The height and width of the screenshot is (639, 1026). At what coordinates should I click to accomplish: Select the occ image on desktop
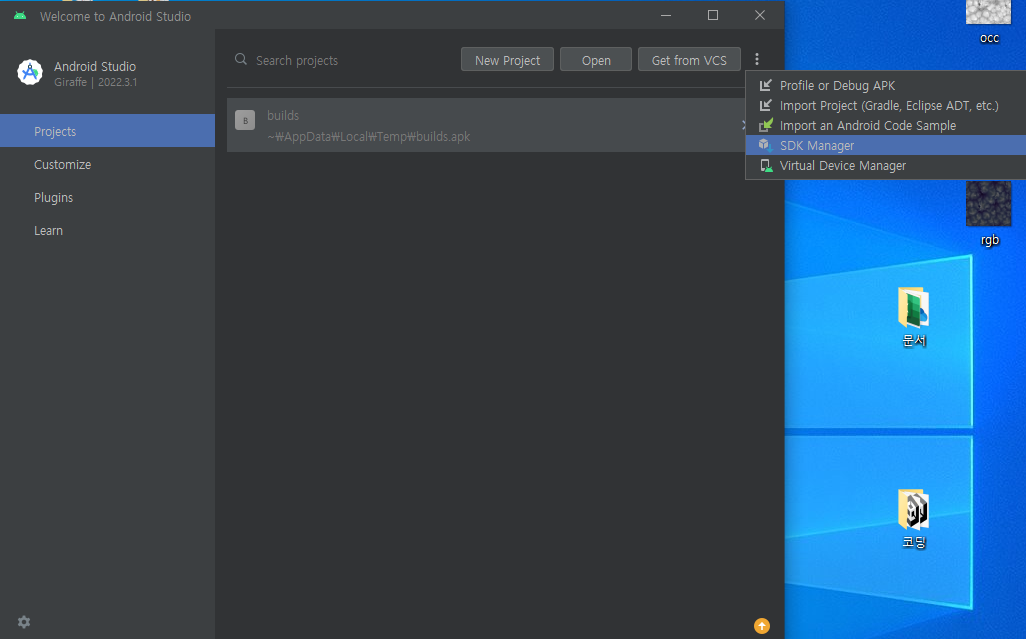click(989, 22)
